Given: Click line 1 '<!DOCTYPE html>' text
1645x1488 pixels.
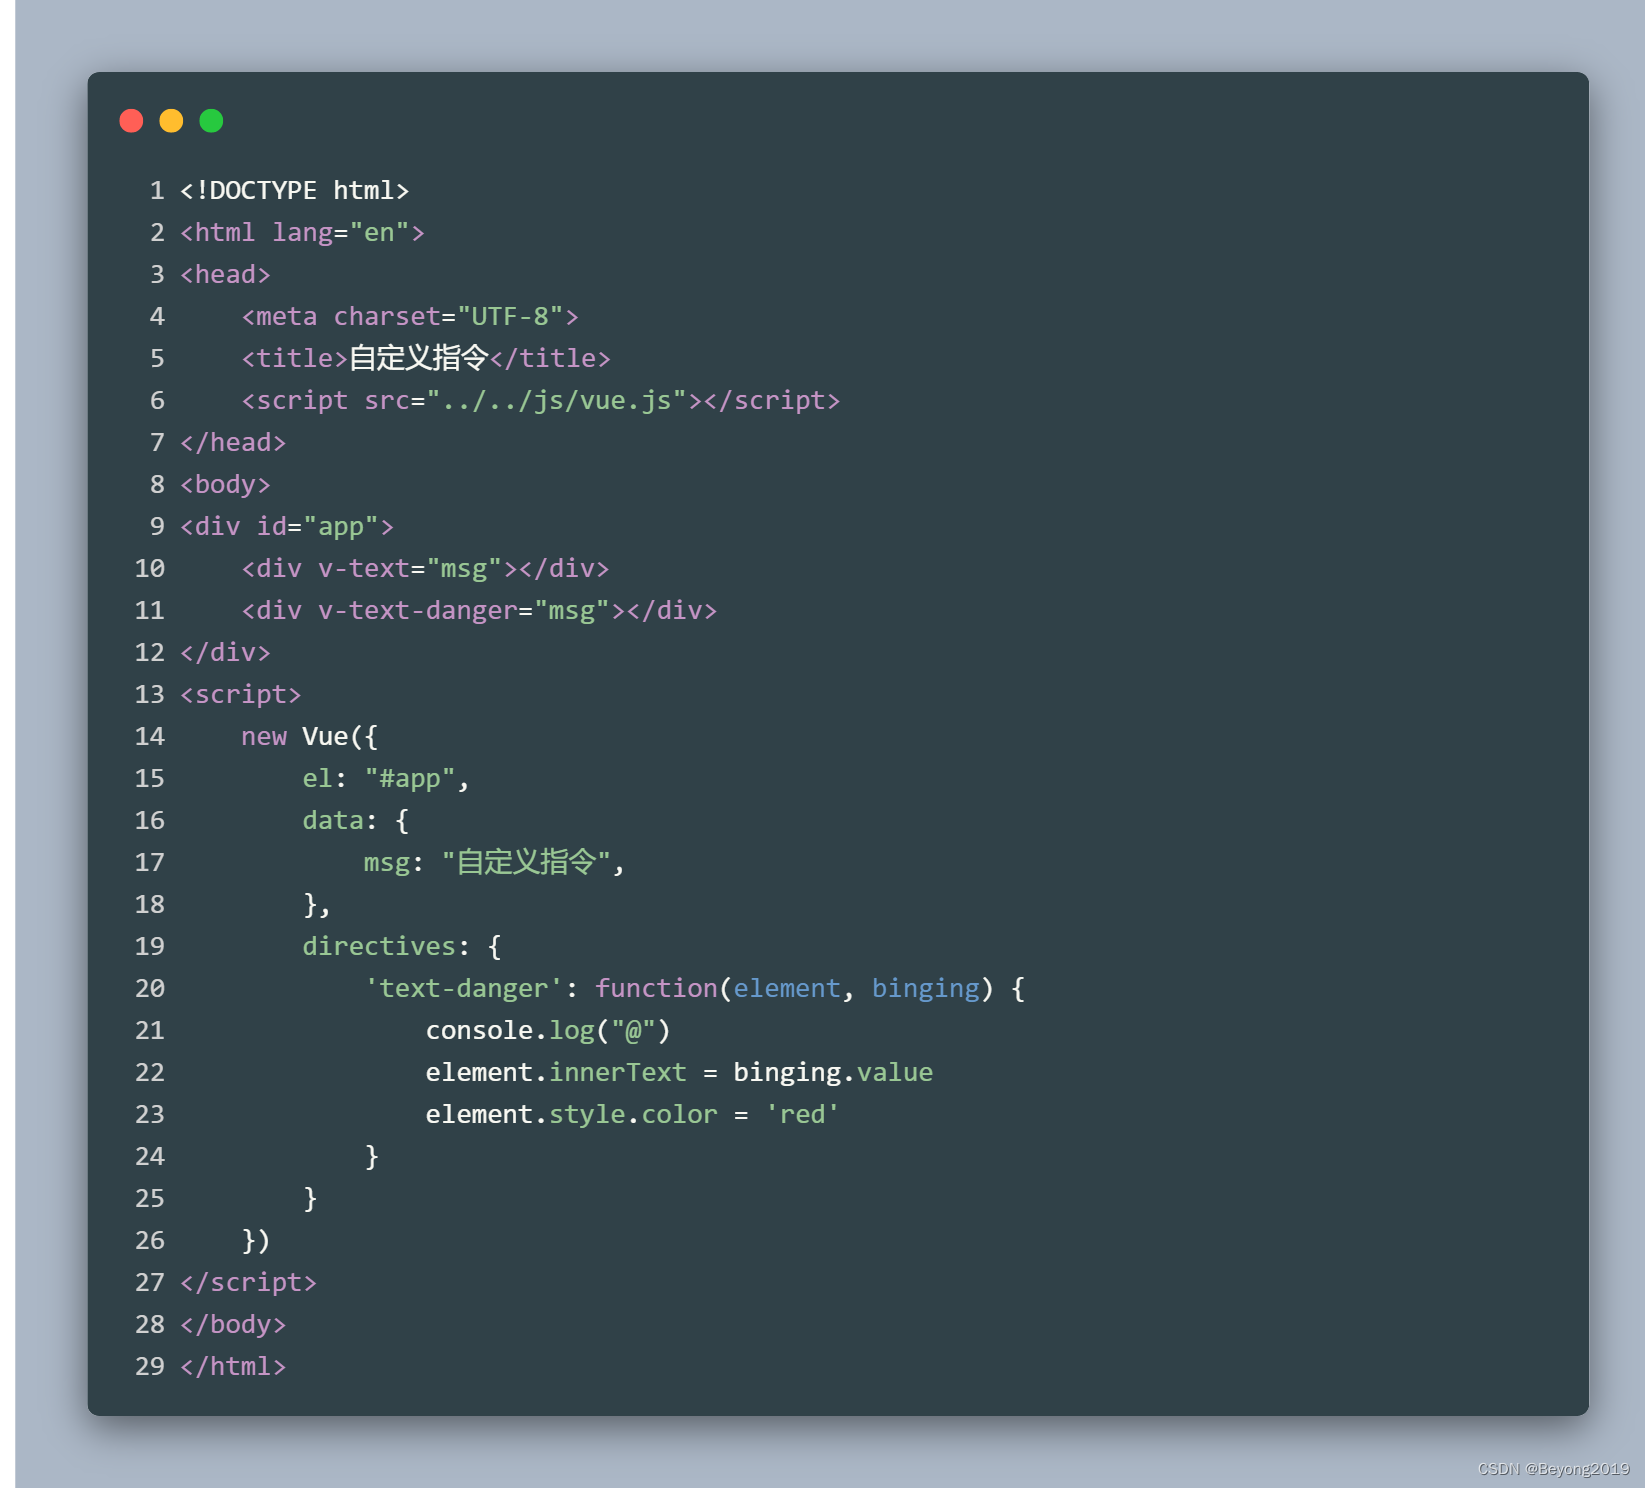Looking at the screenshot, I should (x=295, y=190).
